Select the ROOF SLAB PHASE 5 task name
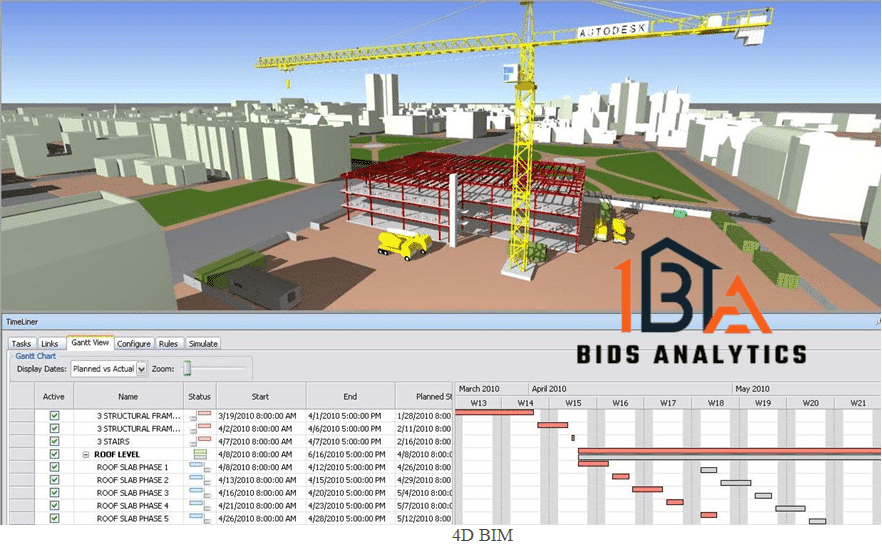The image size is (882, 548). click(133, 518)
